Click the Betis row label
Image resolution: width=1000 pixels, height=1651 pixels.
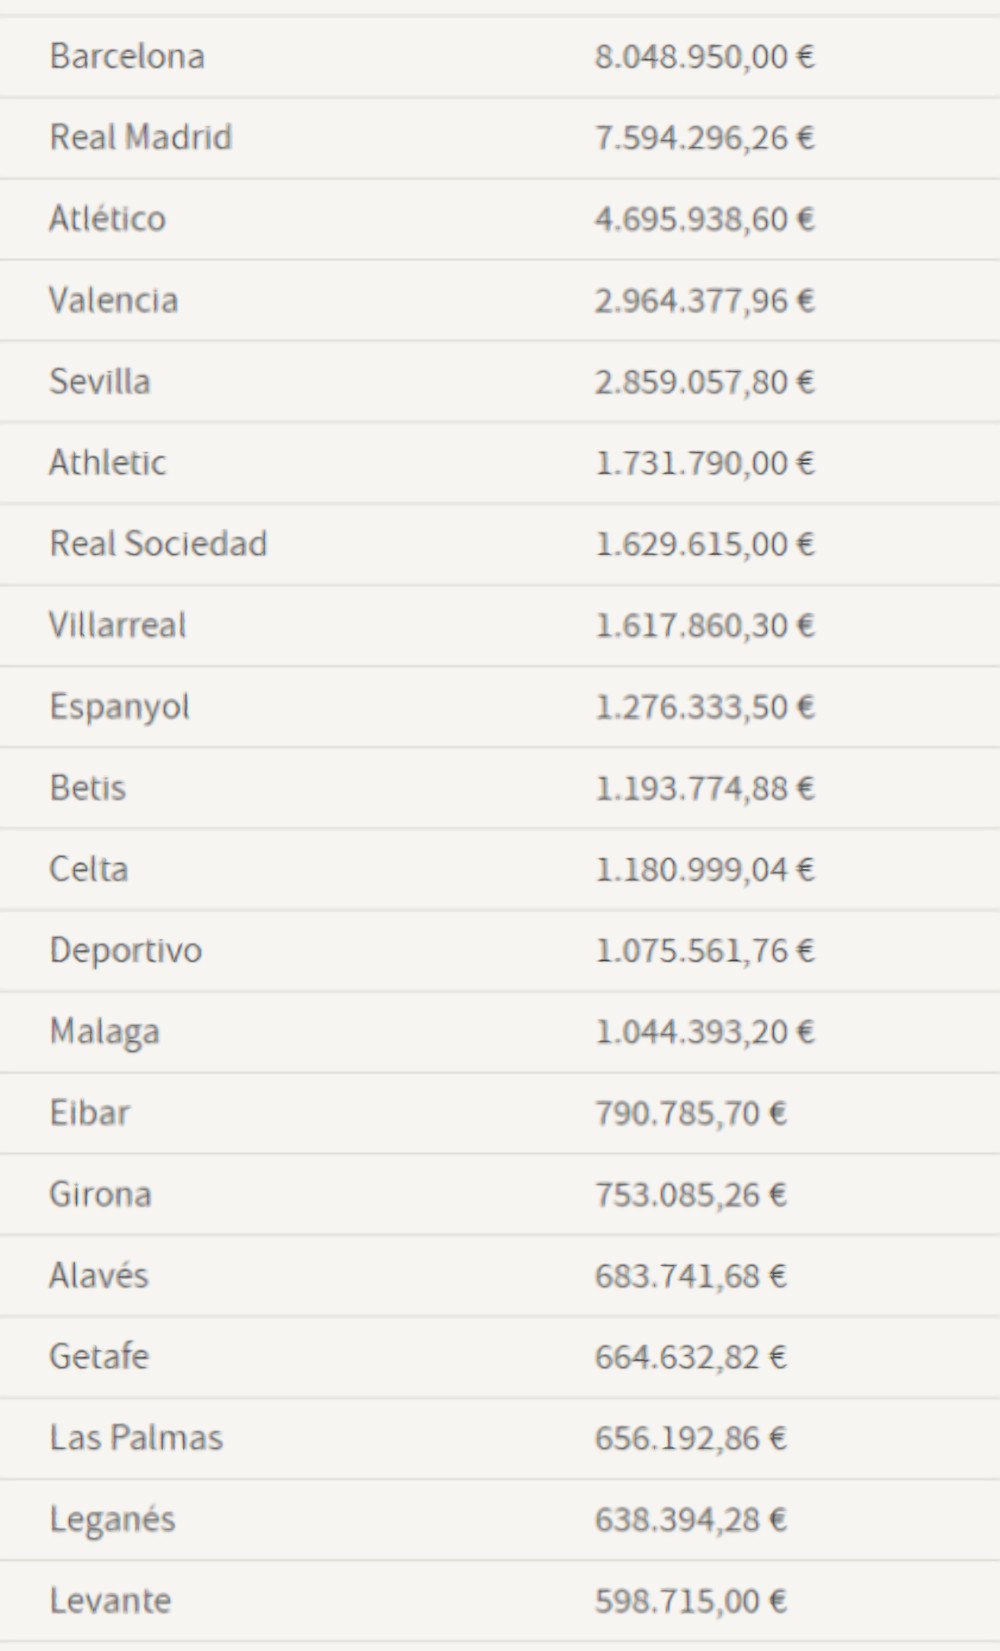[x=88, y=788]
